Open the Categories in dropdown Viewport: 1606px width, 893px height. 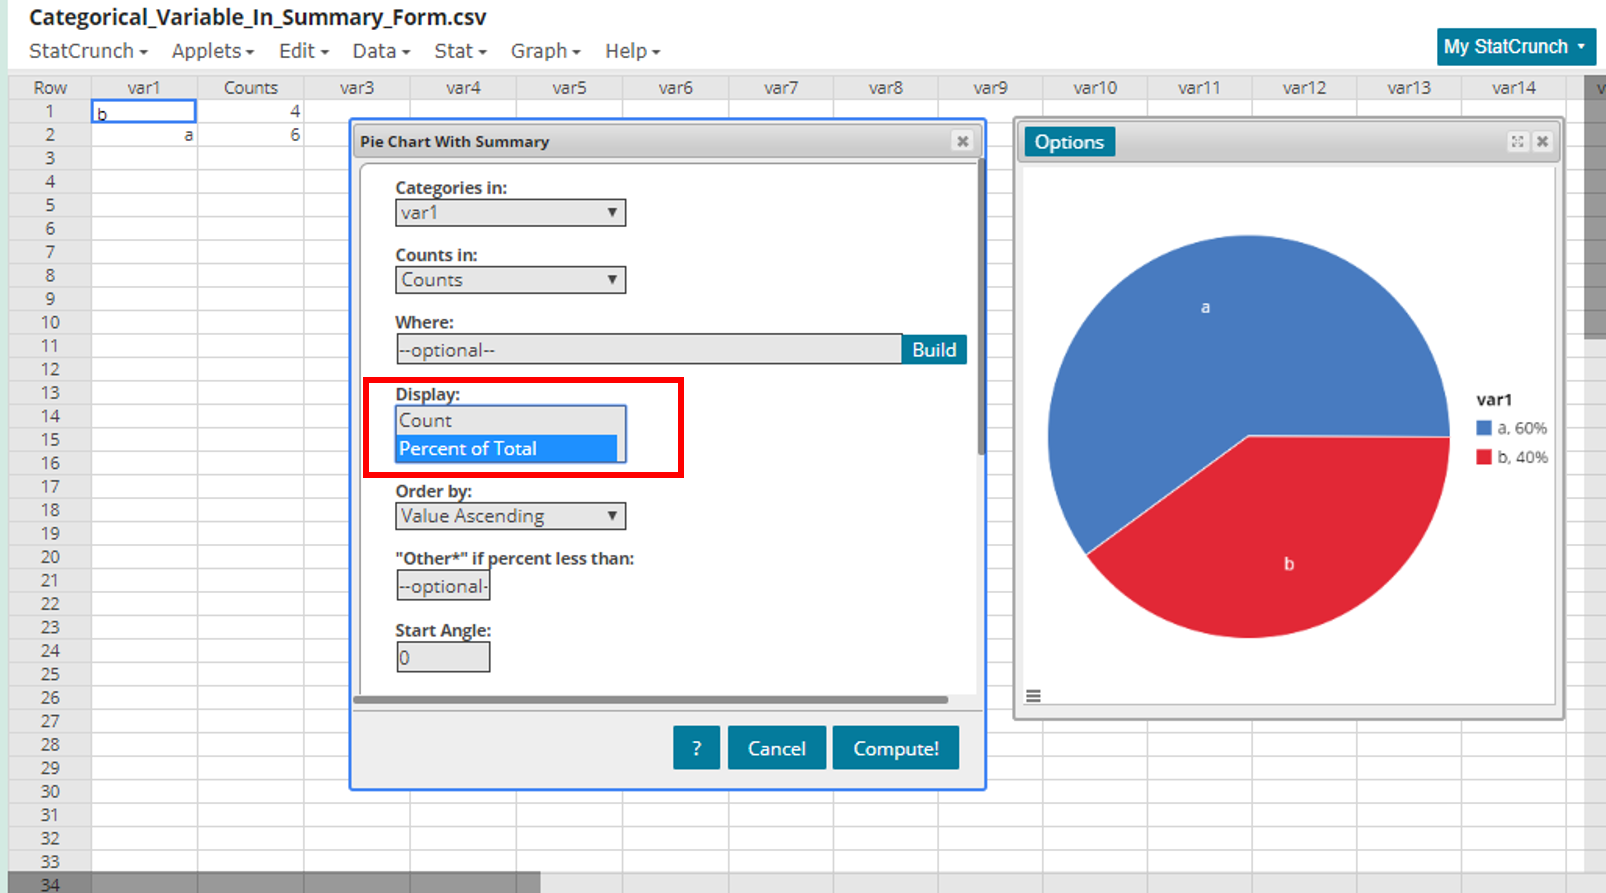510,213
